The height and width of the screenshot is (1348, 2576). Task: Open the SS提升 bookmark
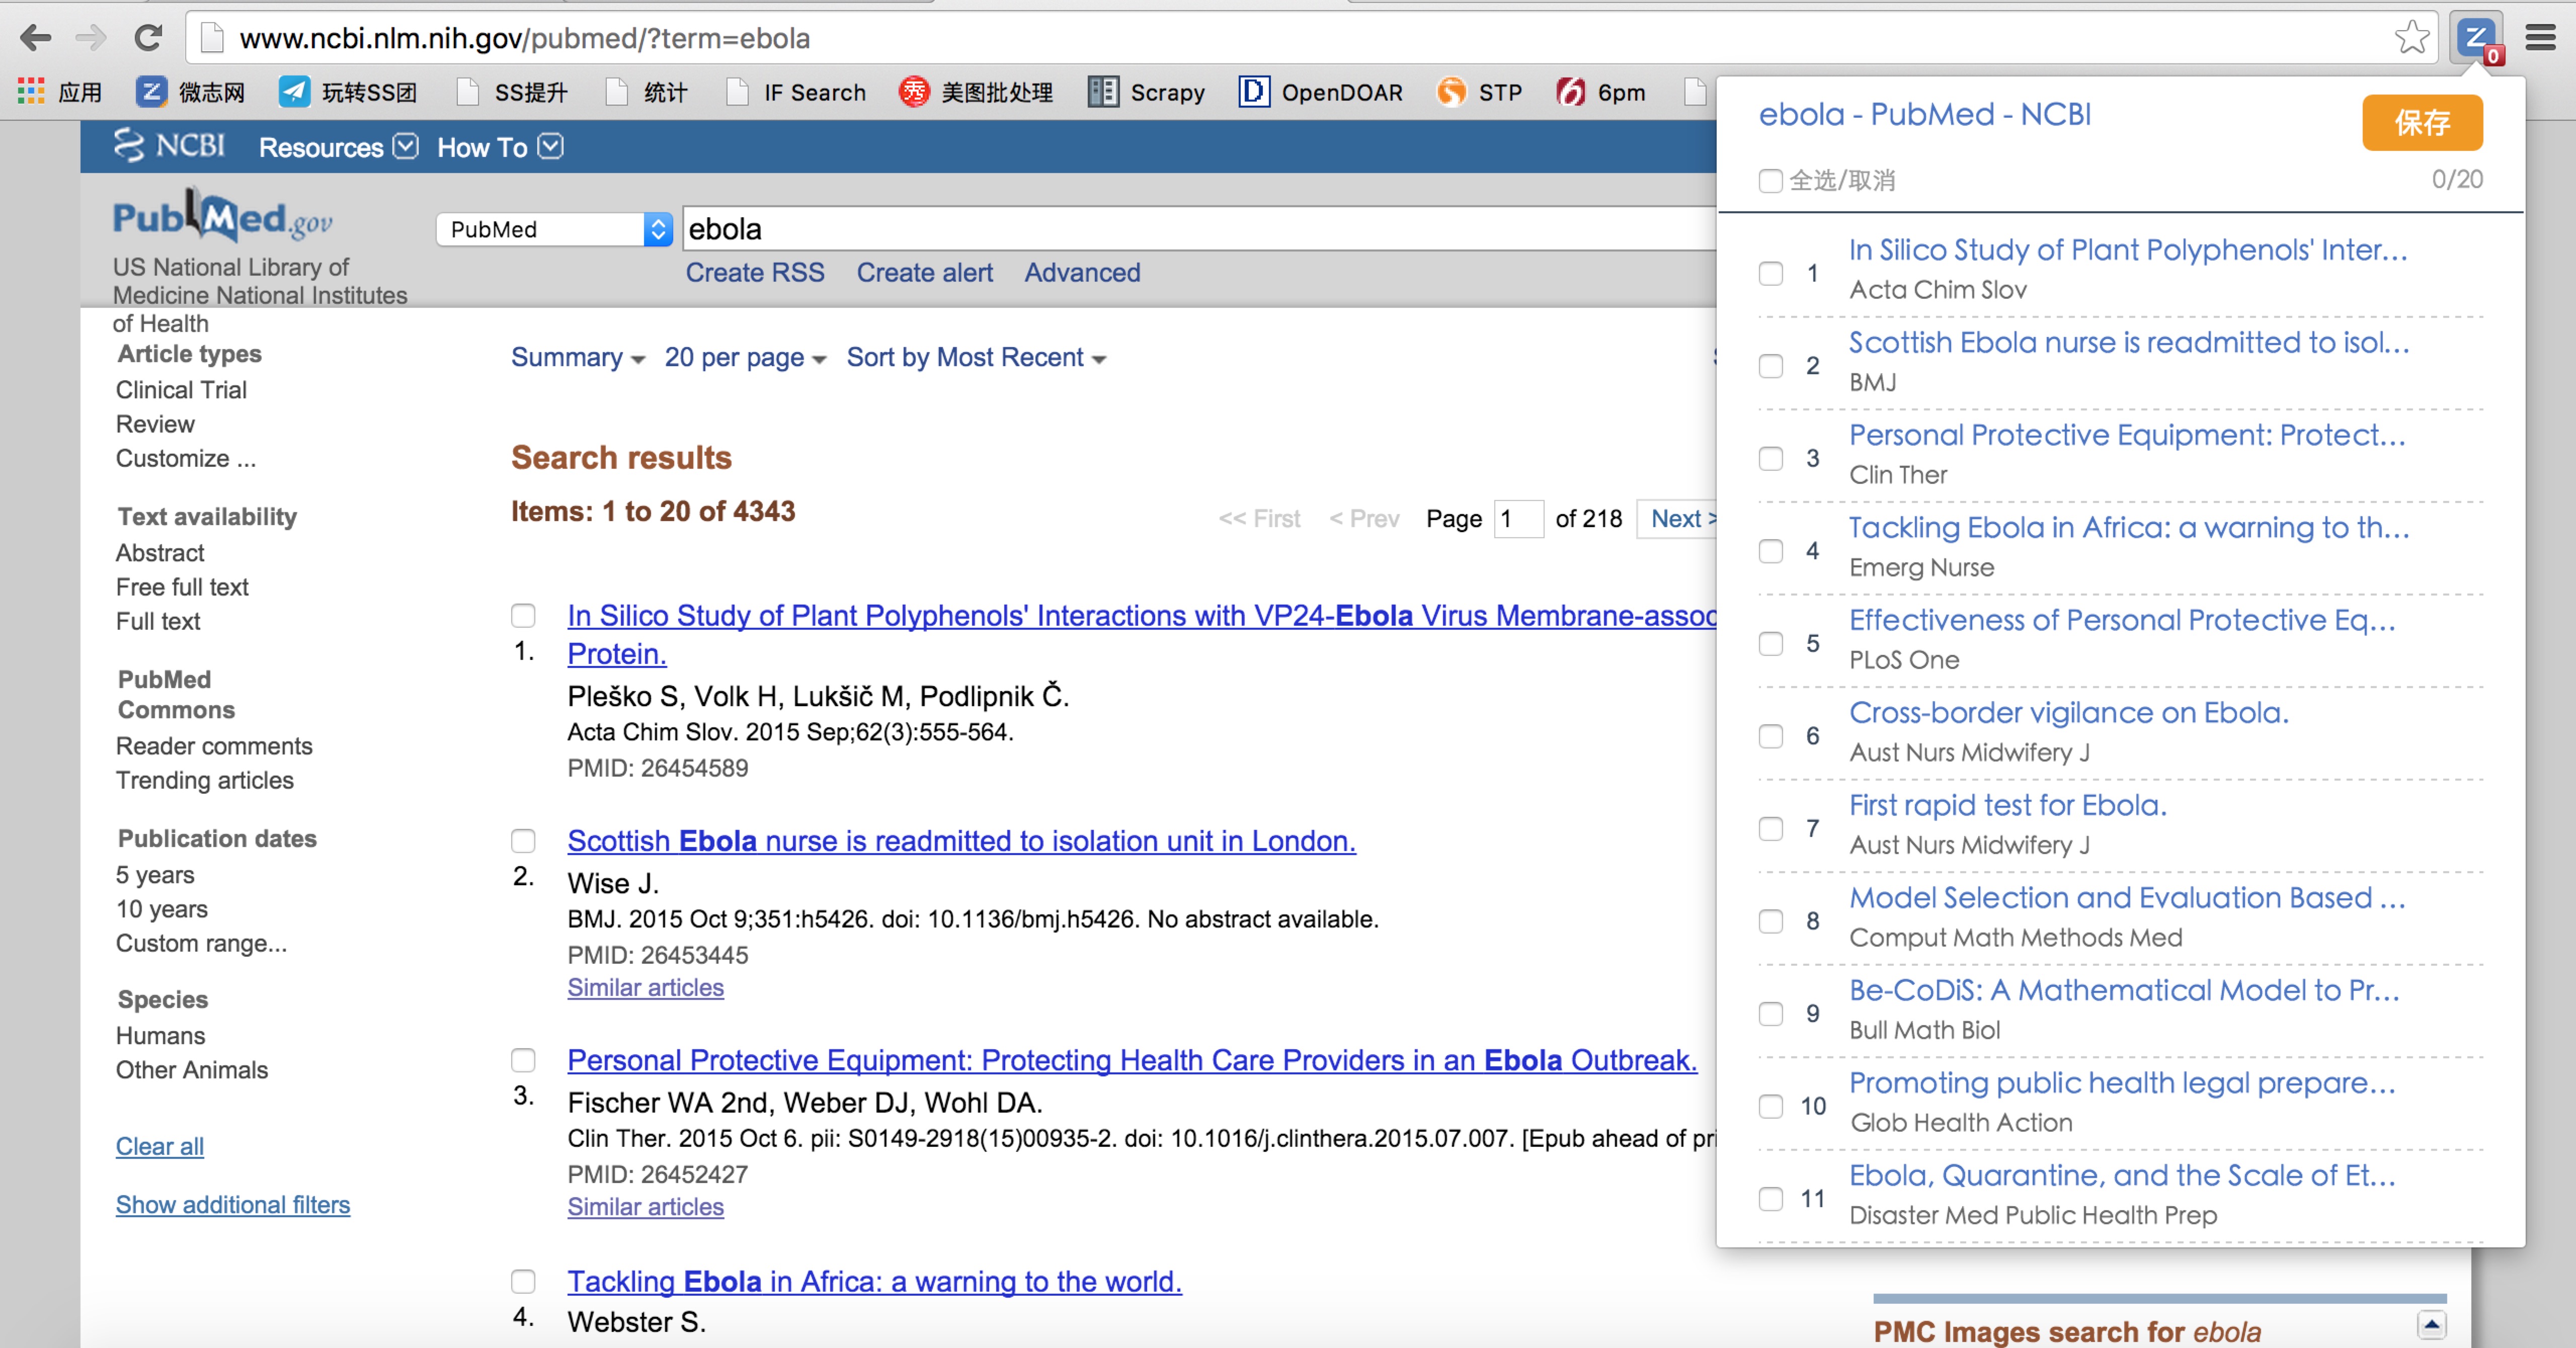tap(512, 92)
